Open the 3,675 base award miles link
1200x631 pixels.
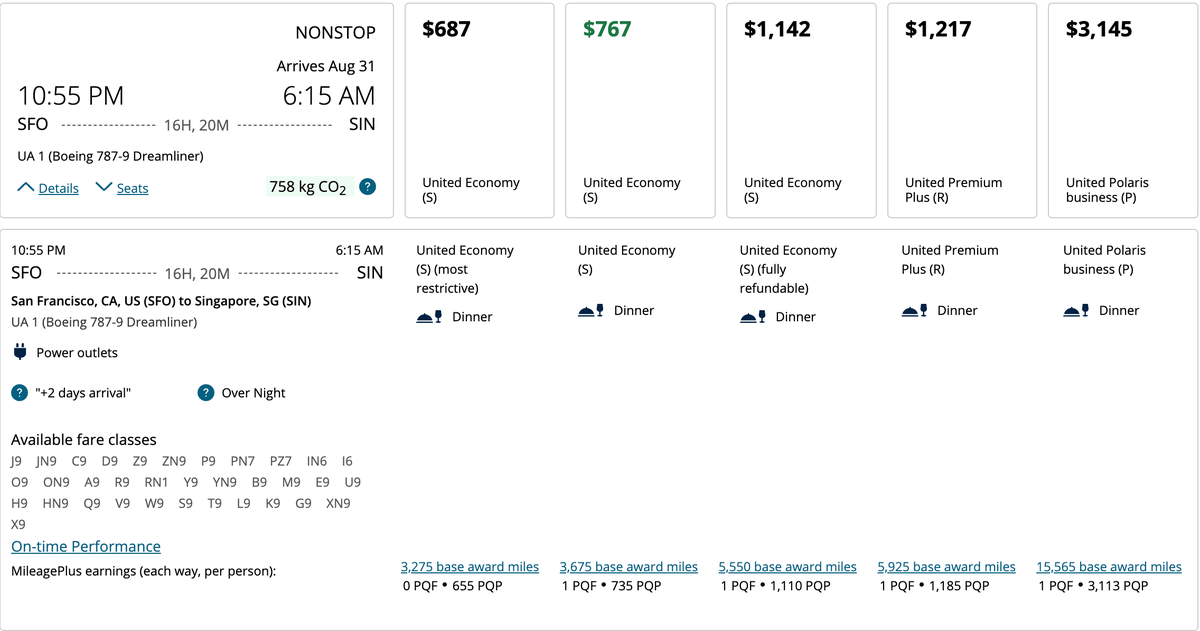629,567
